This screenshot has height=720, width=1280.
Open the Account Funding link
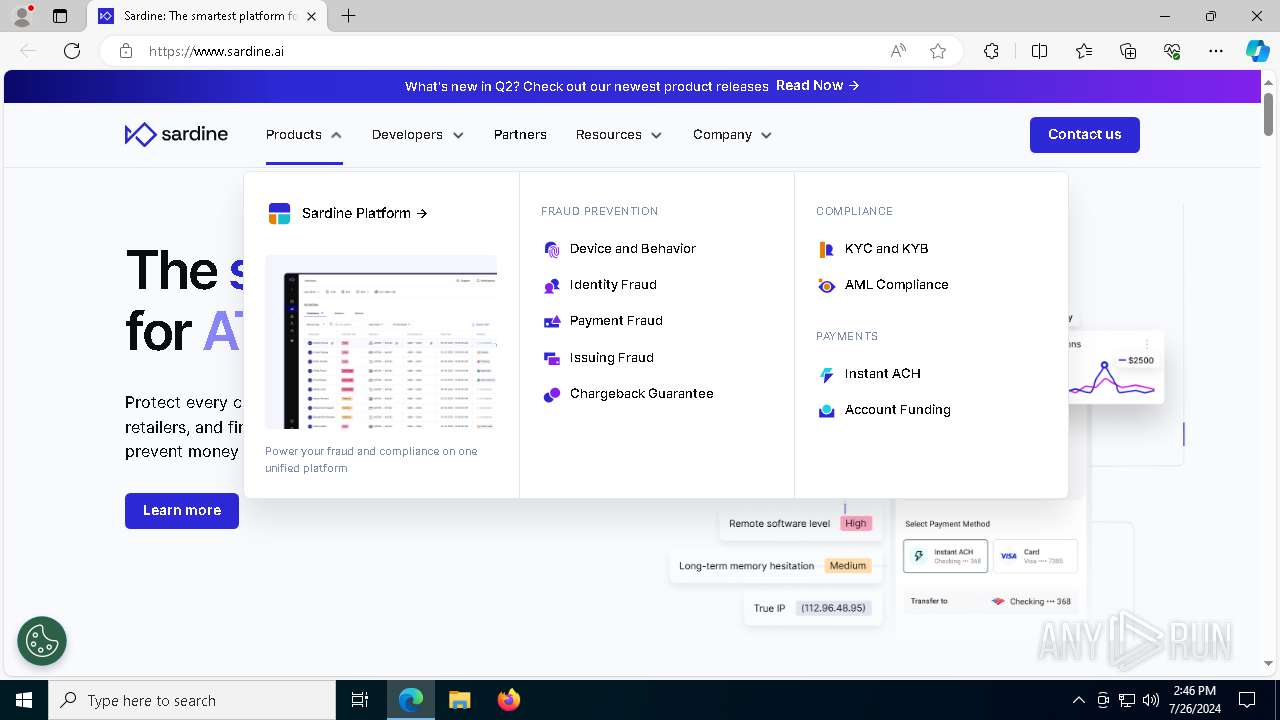point(898,410)
